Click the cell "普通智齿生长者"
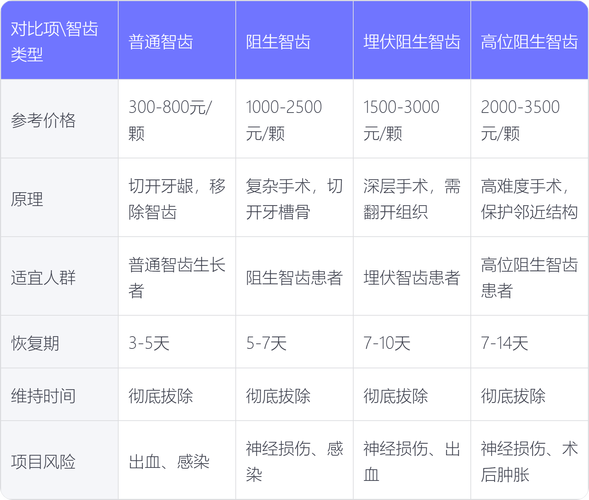This screenshot has height=500, width=589. [x=177, y=276]
